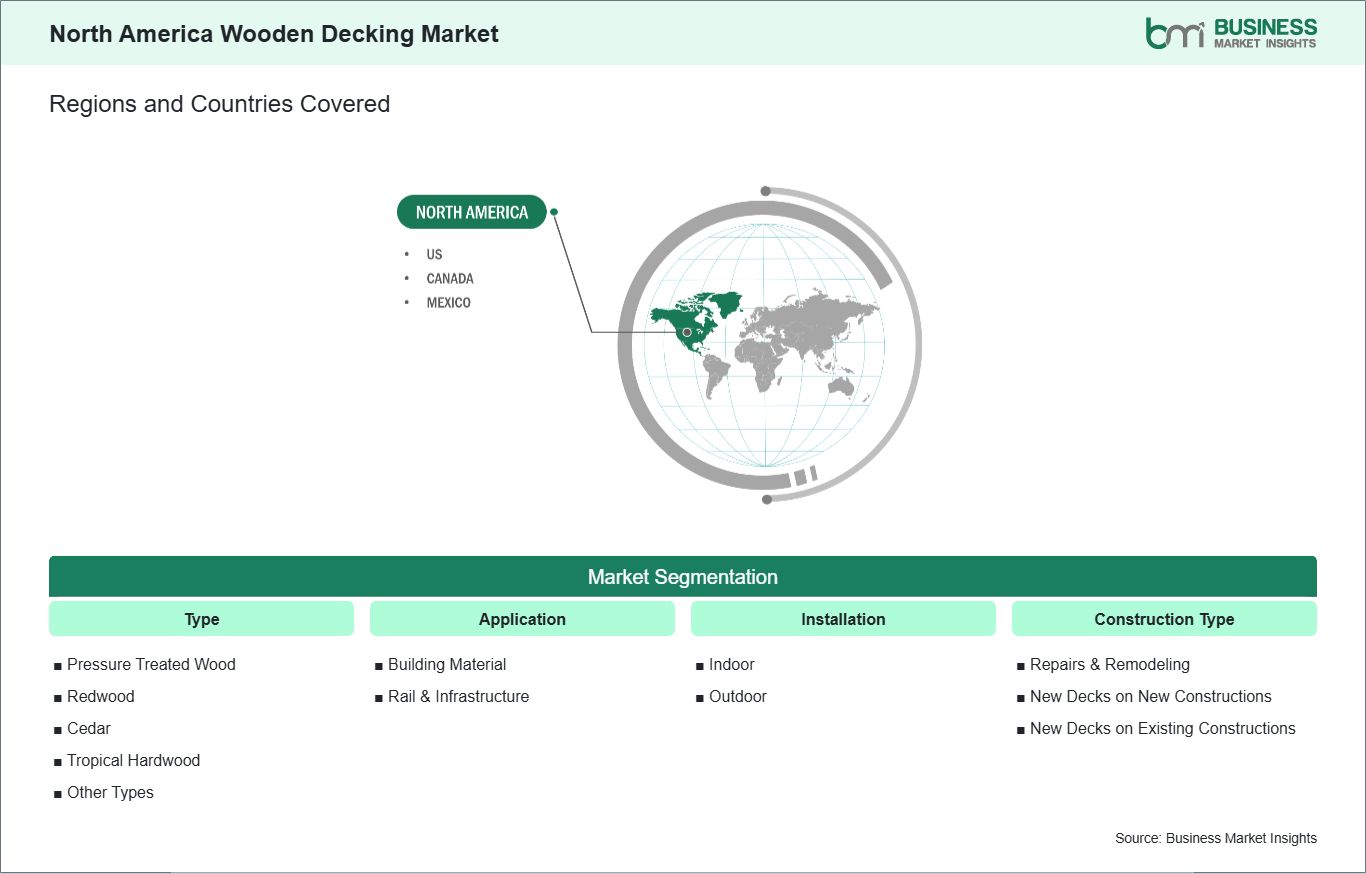Select the Type segment header
Screen dimensions: 1366x874
201,619
